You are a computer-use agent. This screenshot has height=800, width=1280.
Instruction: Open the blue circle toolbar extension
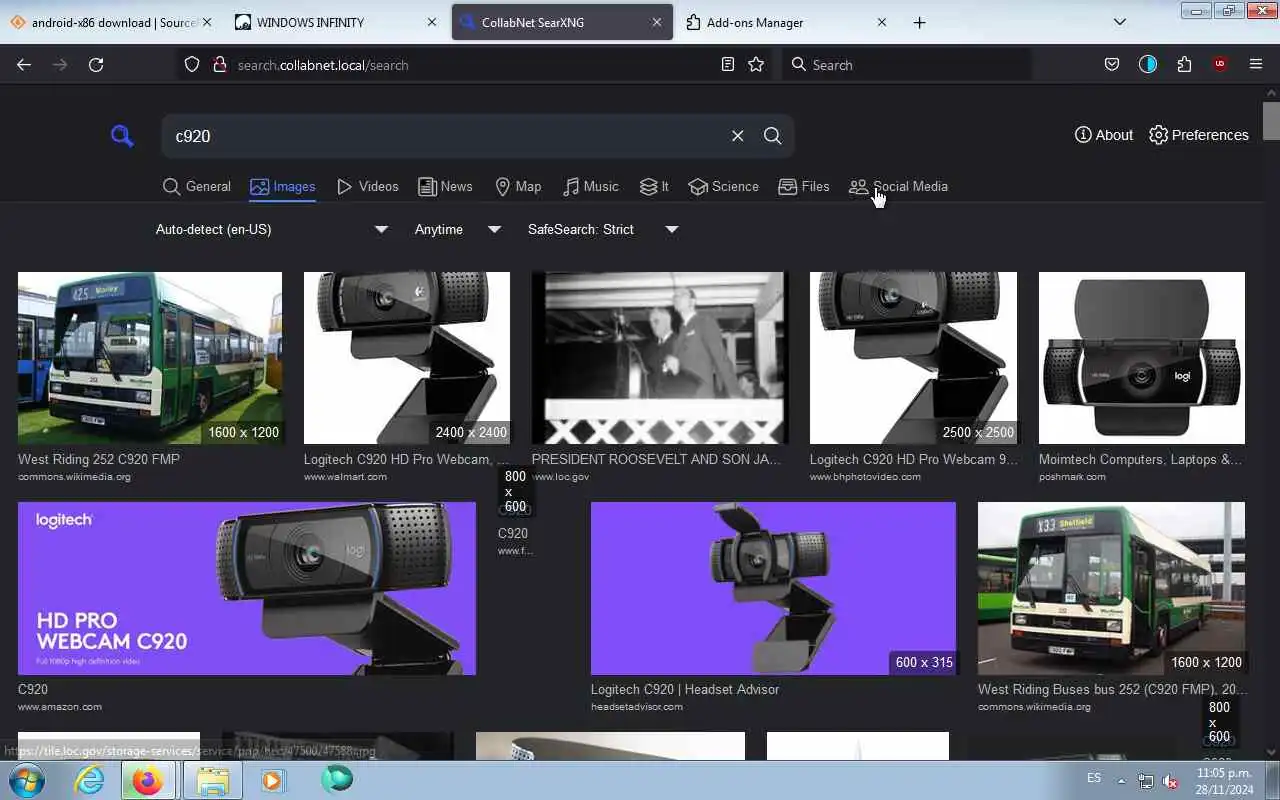[1148, 64]
